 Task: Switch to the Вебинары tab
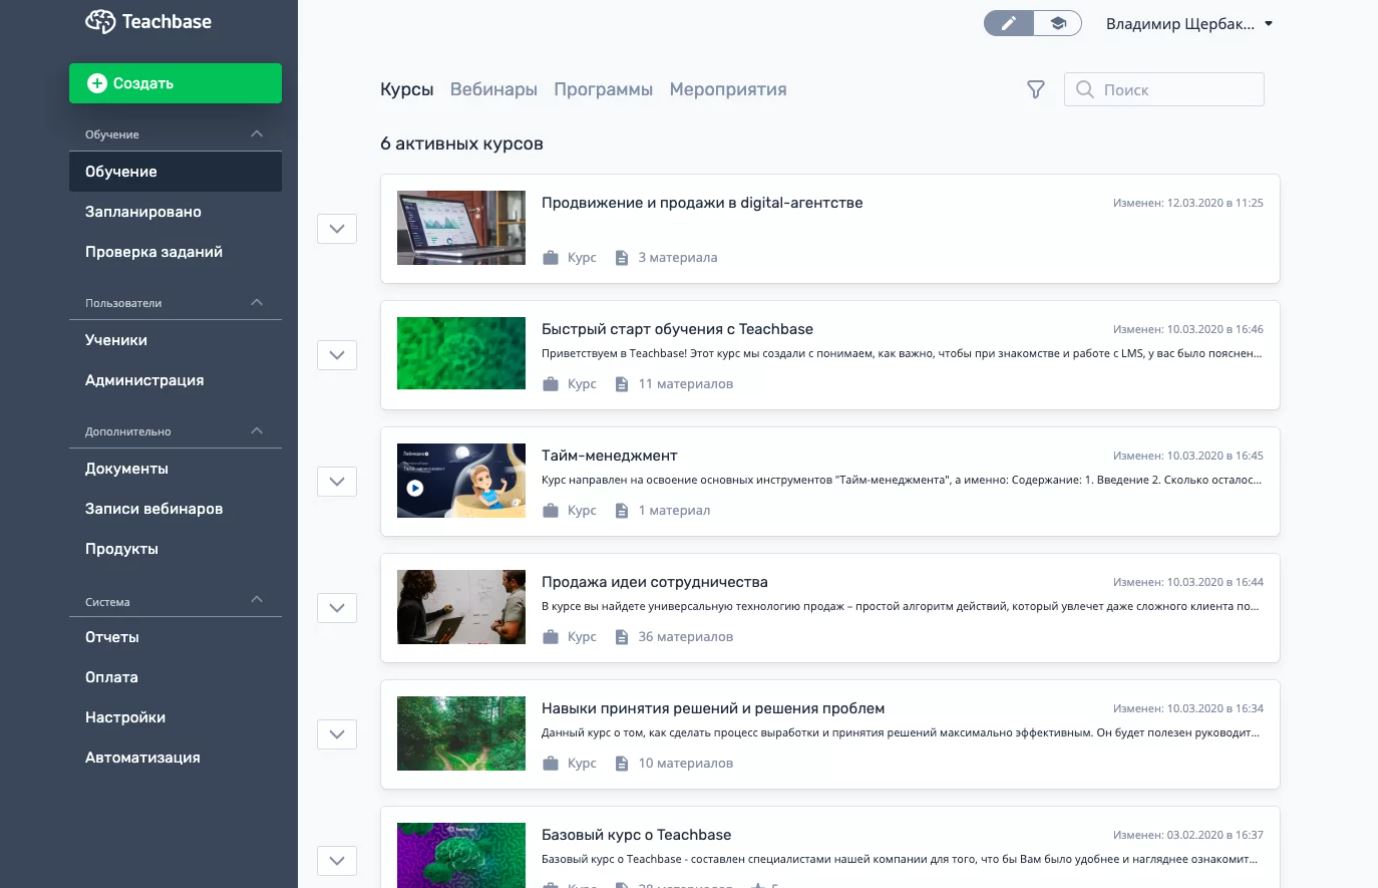(494, 90)
